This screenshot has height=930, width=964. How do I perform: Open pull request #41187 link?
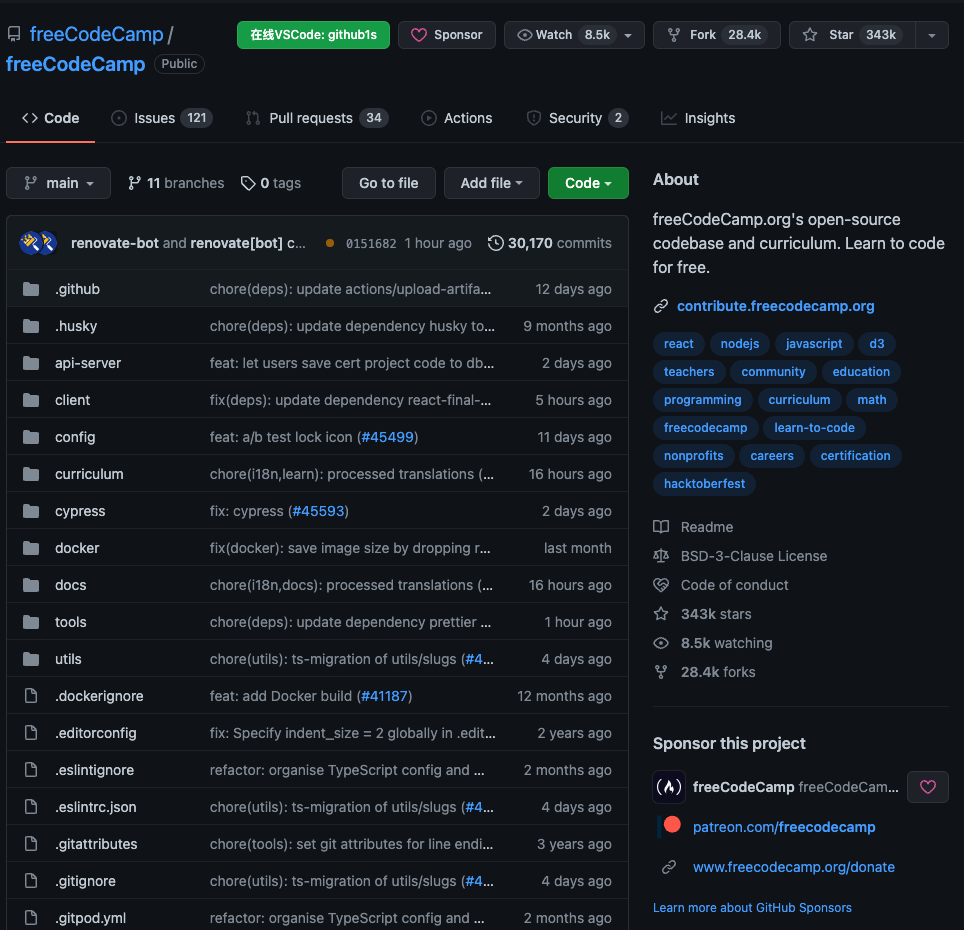[x=384, y=696]
